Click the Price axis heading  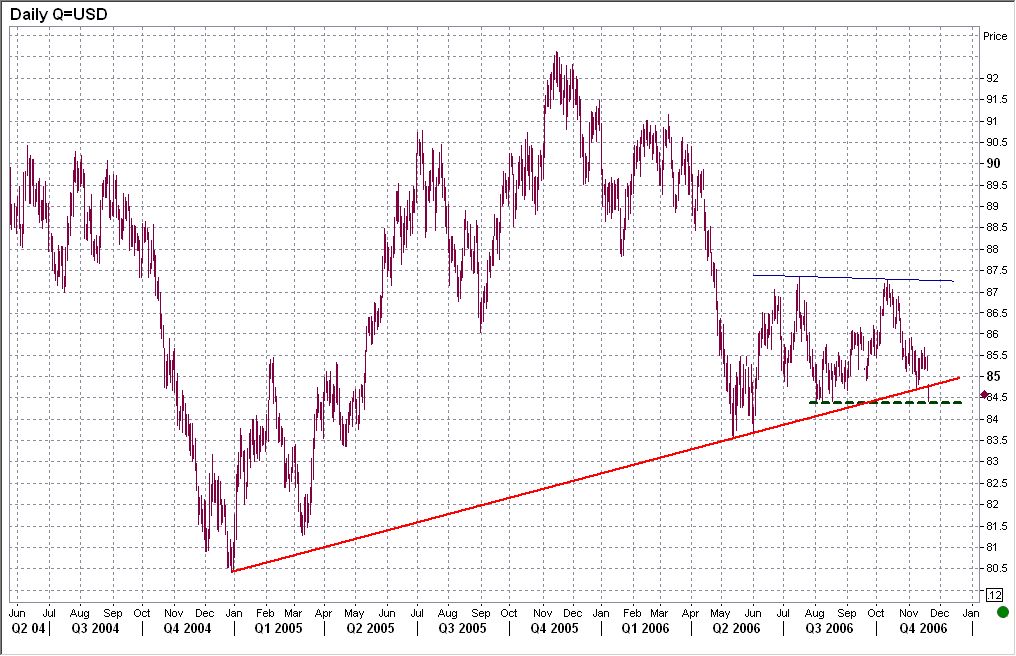995,36
